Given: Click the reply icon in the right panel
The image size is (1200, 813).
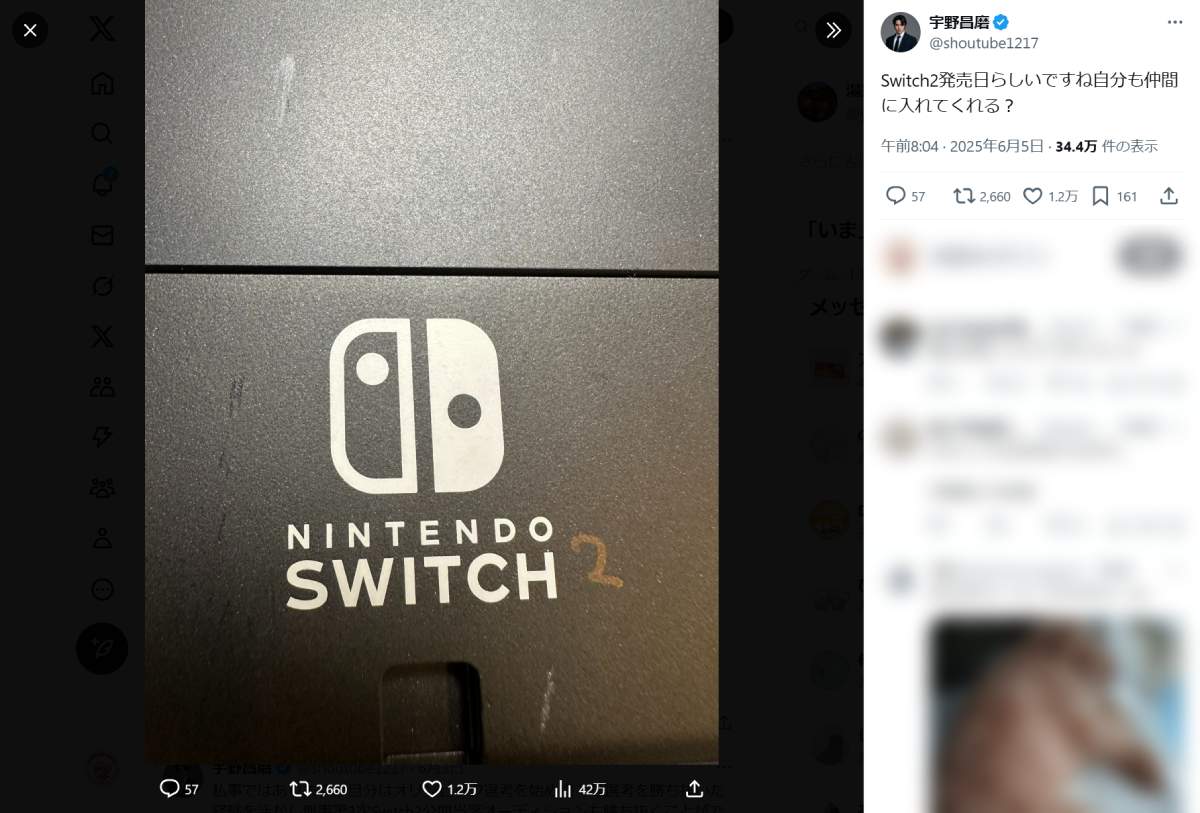Looking at the screenshot, I should click(896, 196).
